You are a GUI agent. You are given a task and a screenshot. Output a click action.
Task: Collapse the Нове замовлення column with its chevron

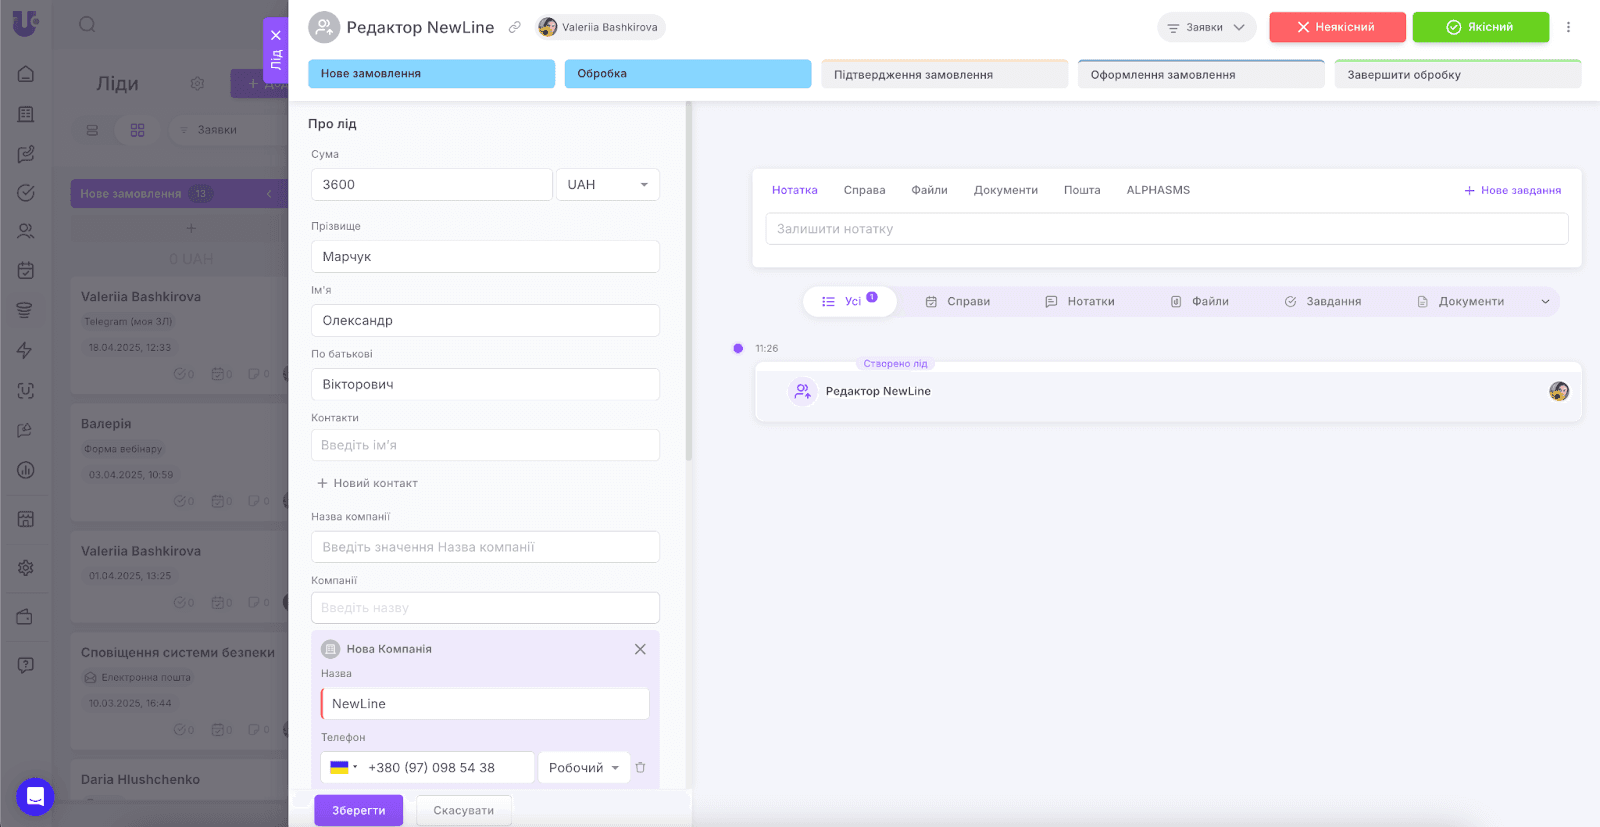coord(268,194)
